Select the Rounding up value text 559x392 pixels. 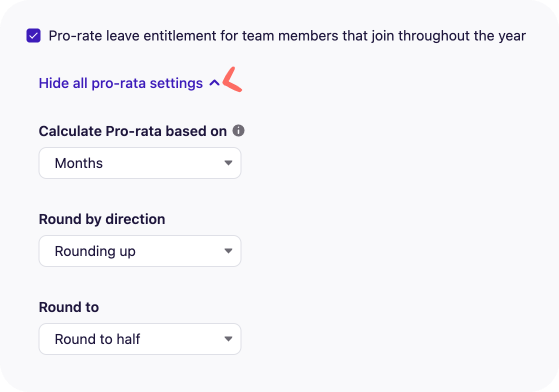95,251
